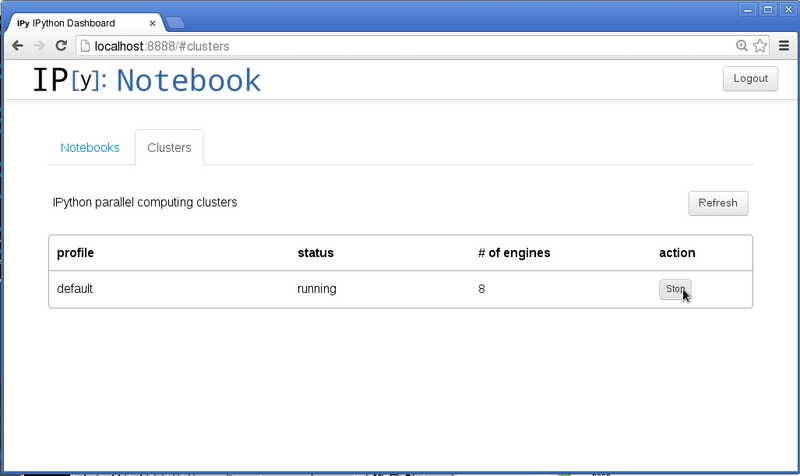Click 'IPython parallel computing clusters' heading text

click(145, 203)
